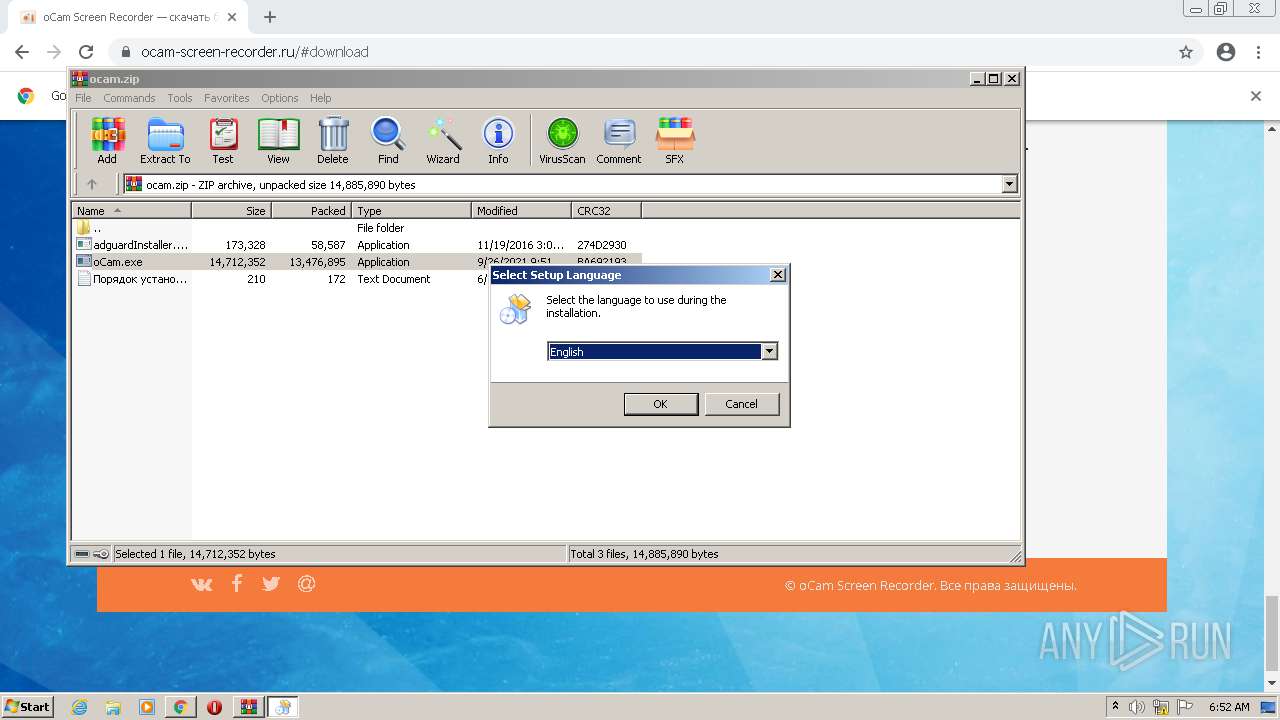Click the Facebook icon on webpage
Image resolution: width=1280 pixels, height=720 pixels.
coord(237,583)
